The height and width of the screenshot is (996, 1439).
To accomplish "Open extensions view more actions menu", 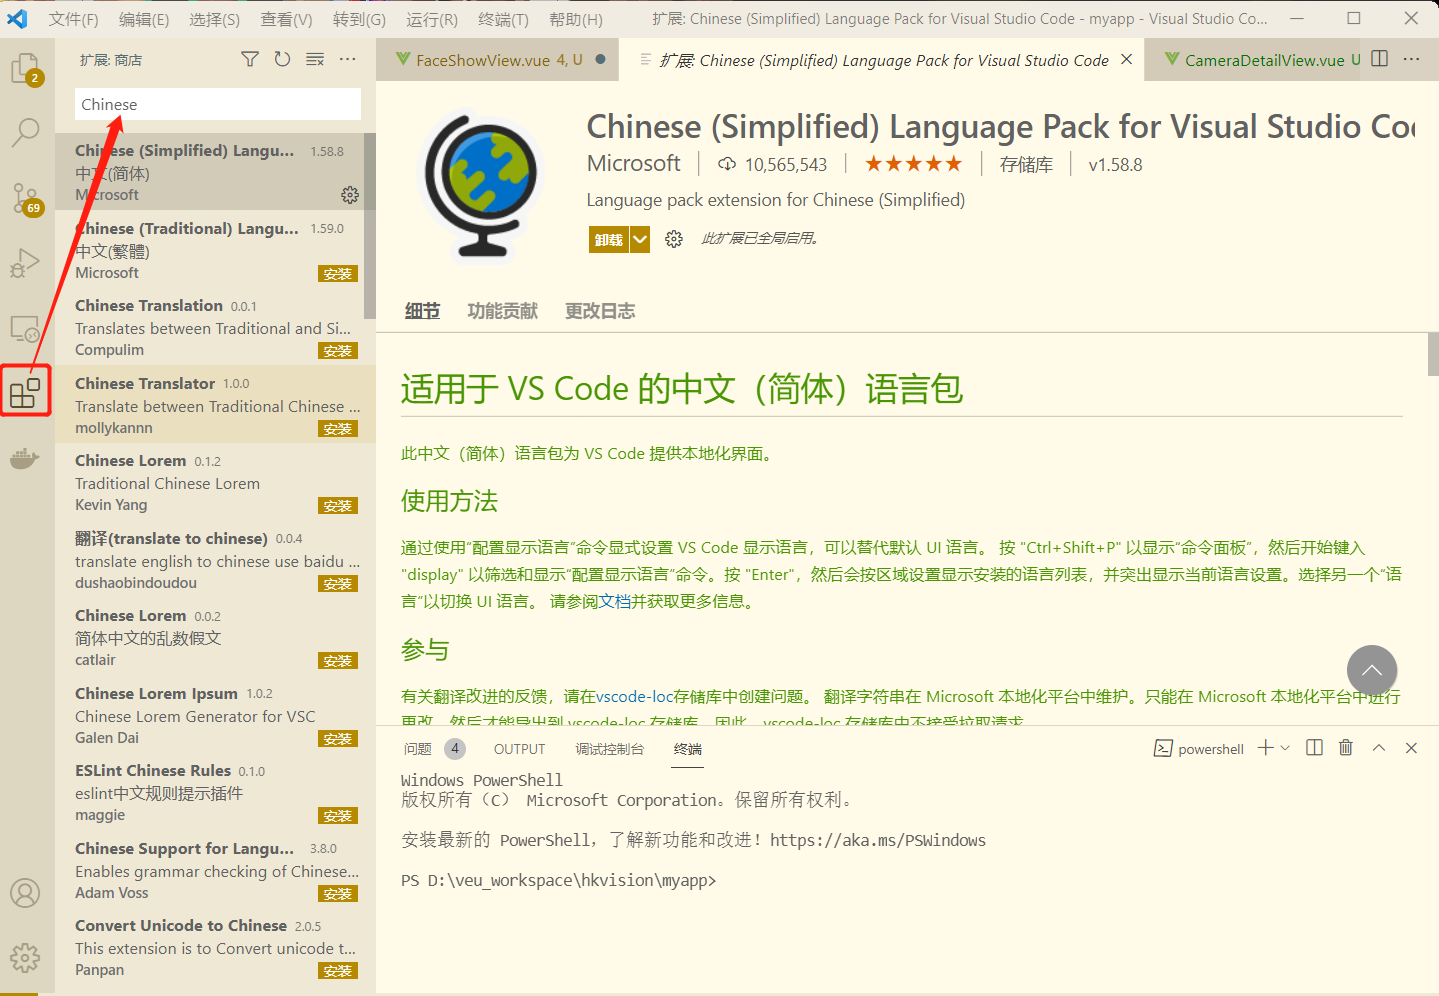I will tap(347, 60).
